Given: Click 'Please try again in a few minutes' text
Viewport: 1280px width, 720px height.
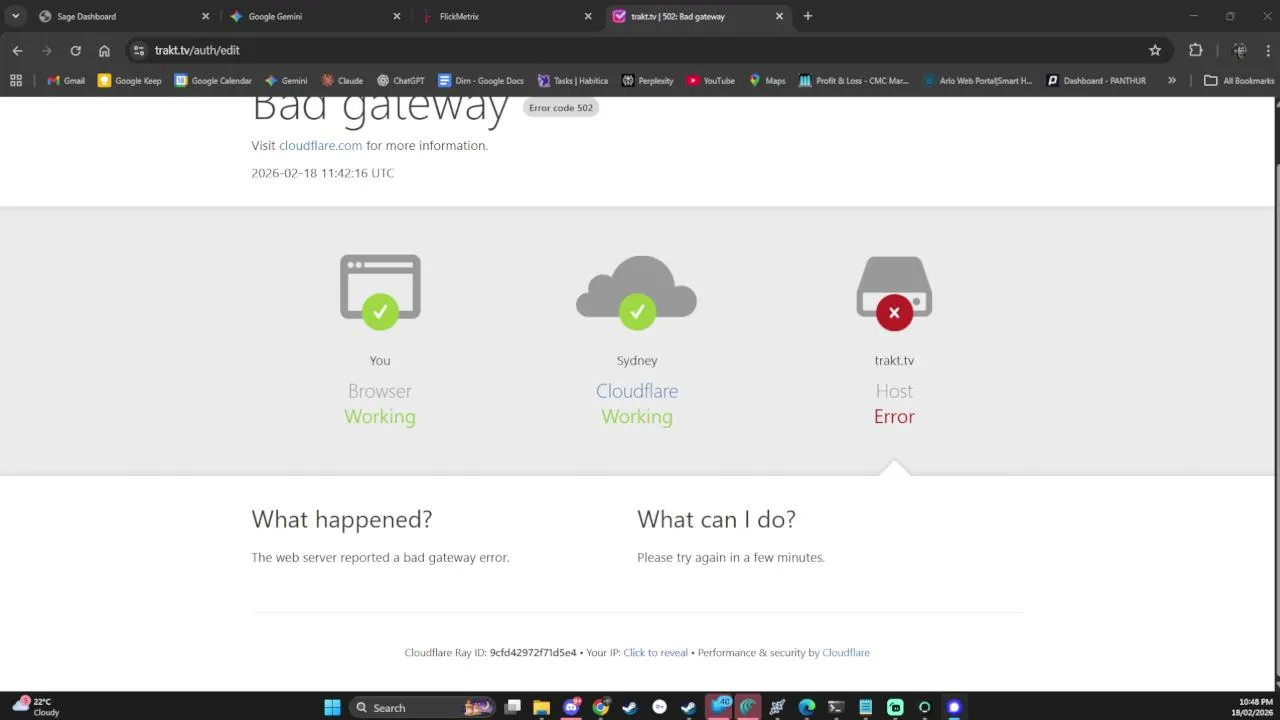Looking at the screenshot, I should tap(731, 558).
